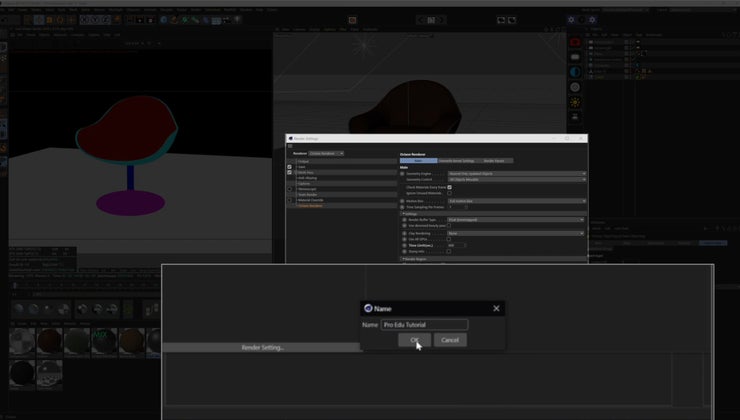Select Octane Renderer in the settings list
740x420 pixels.
[x=310, y=206]
